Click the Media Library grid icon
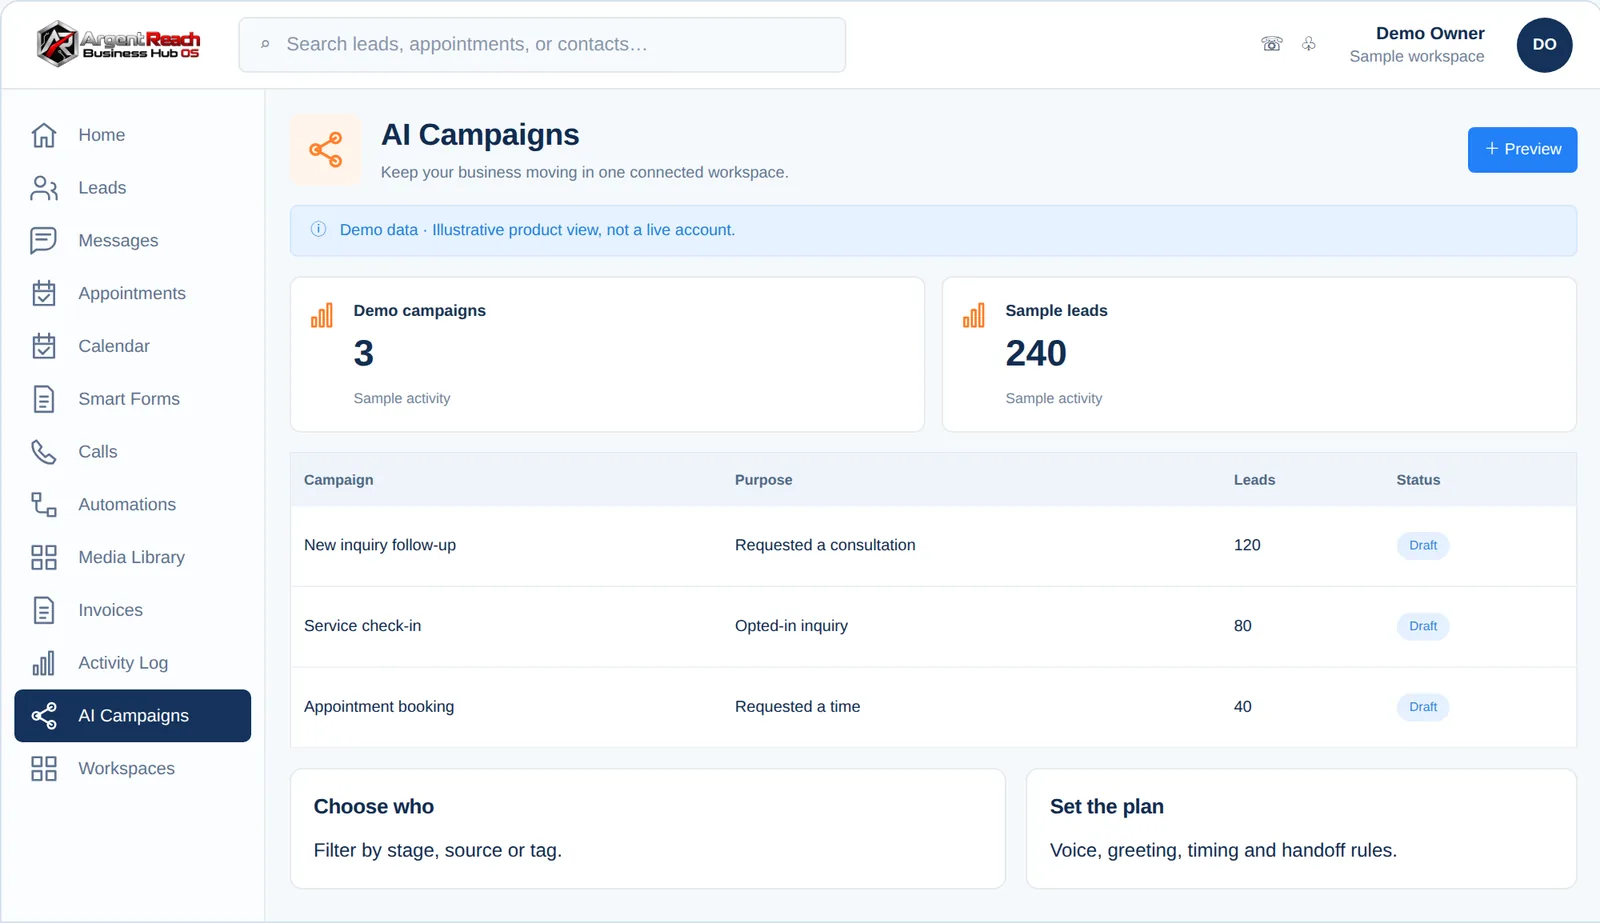Image resolution: width=1600 pixels, height=923 pixels. (x=43, y=558)
